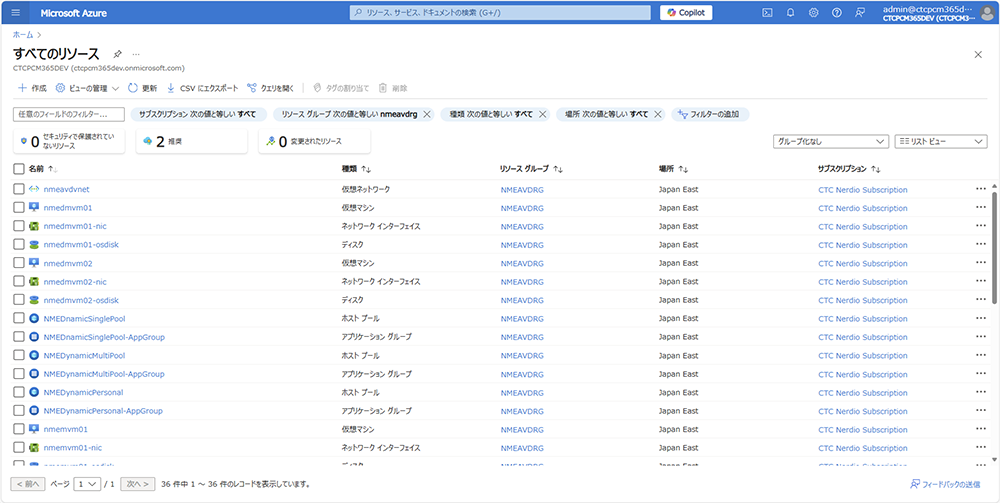Image resolution: width=1000 pixels, height=503 pixels.
Task: Click the 更新 refresh button
Action: tap(142, 88)
